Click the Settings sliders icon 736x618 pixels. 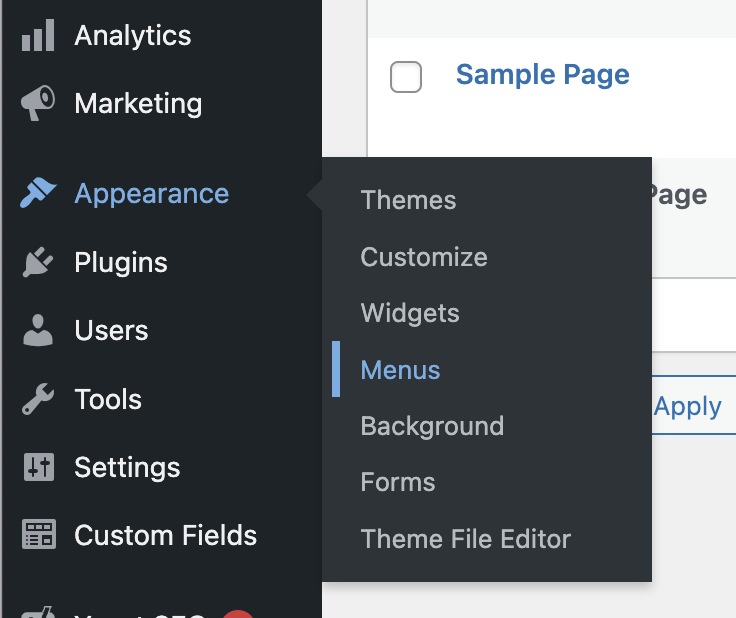[38, 468]
